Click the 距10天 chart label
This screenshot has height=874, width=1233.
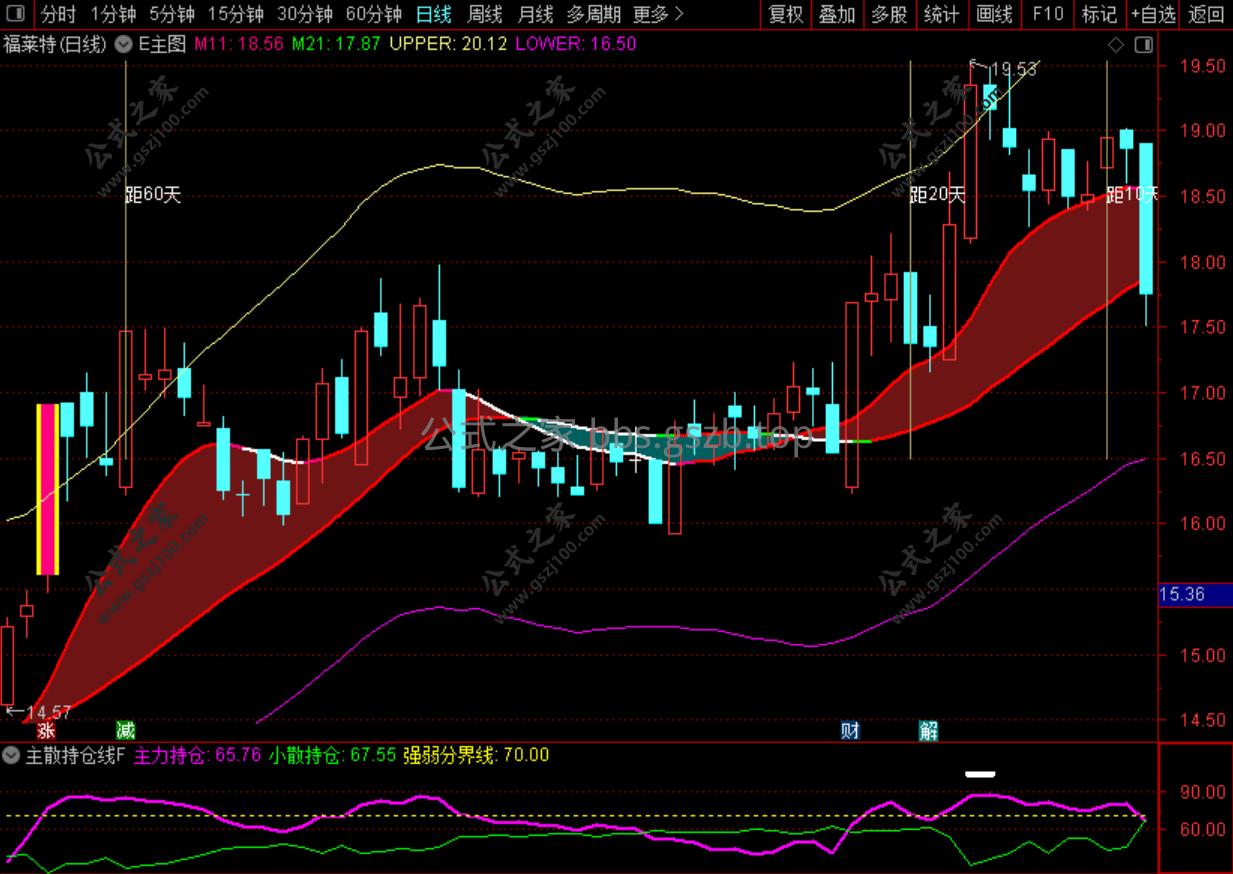tap(1133, 194)
